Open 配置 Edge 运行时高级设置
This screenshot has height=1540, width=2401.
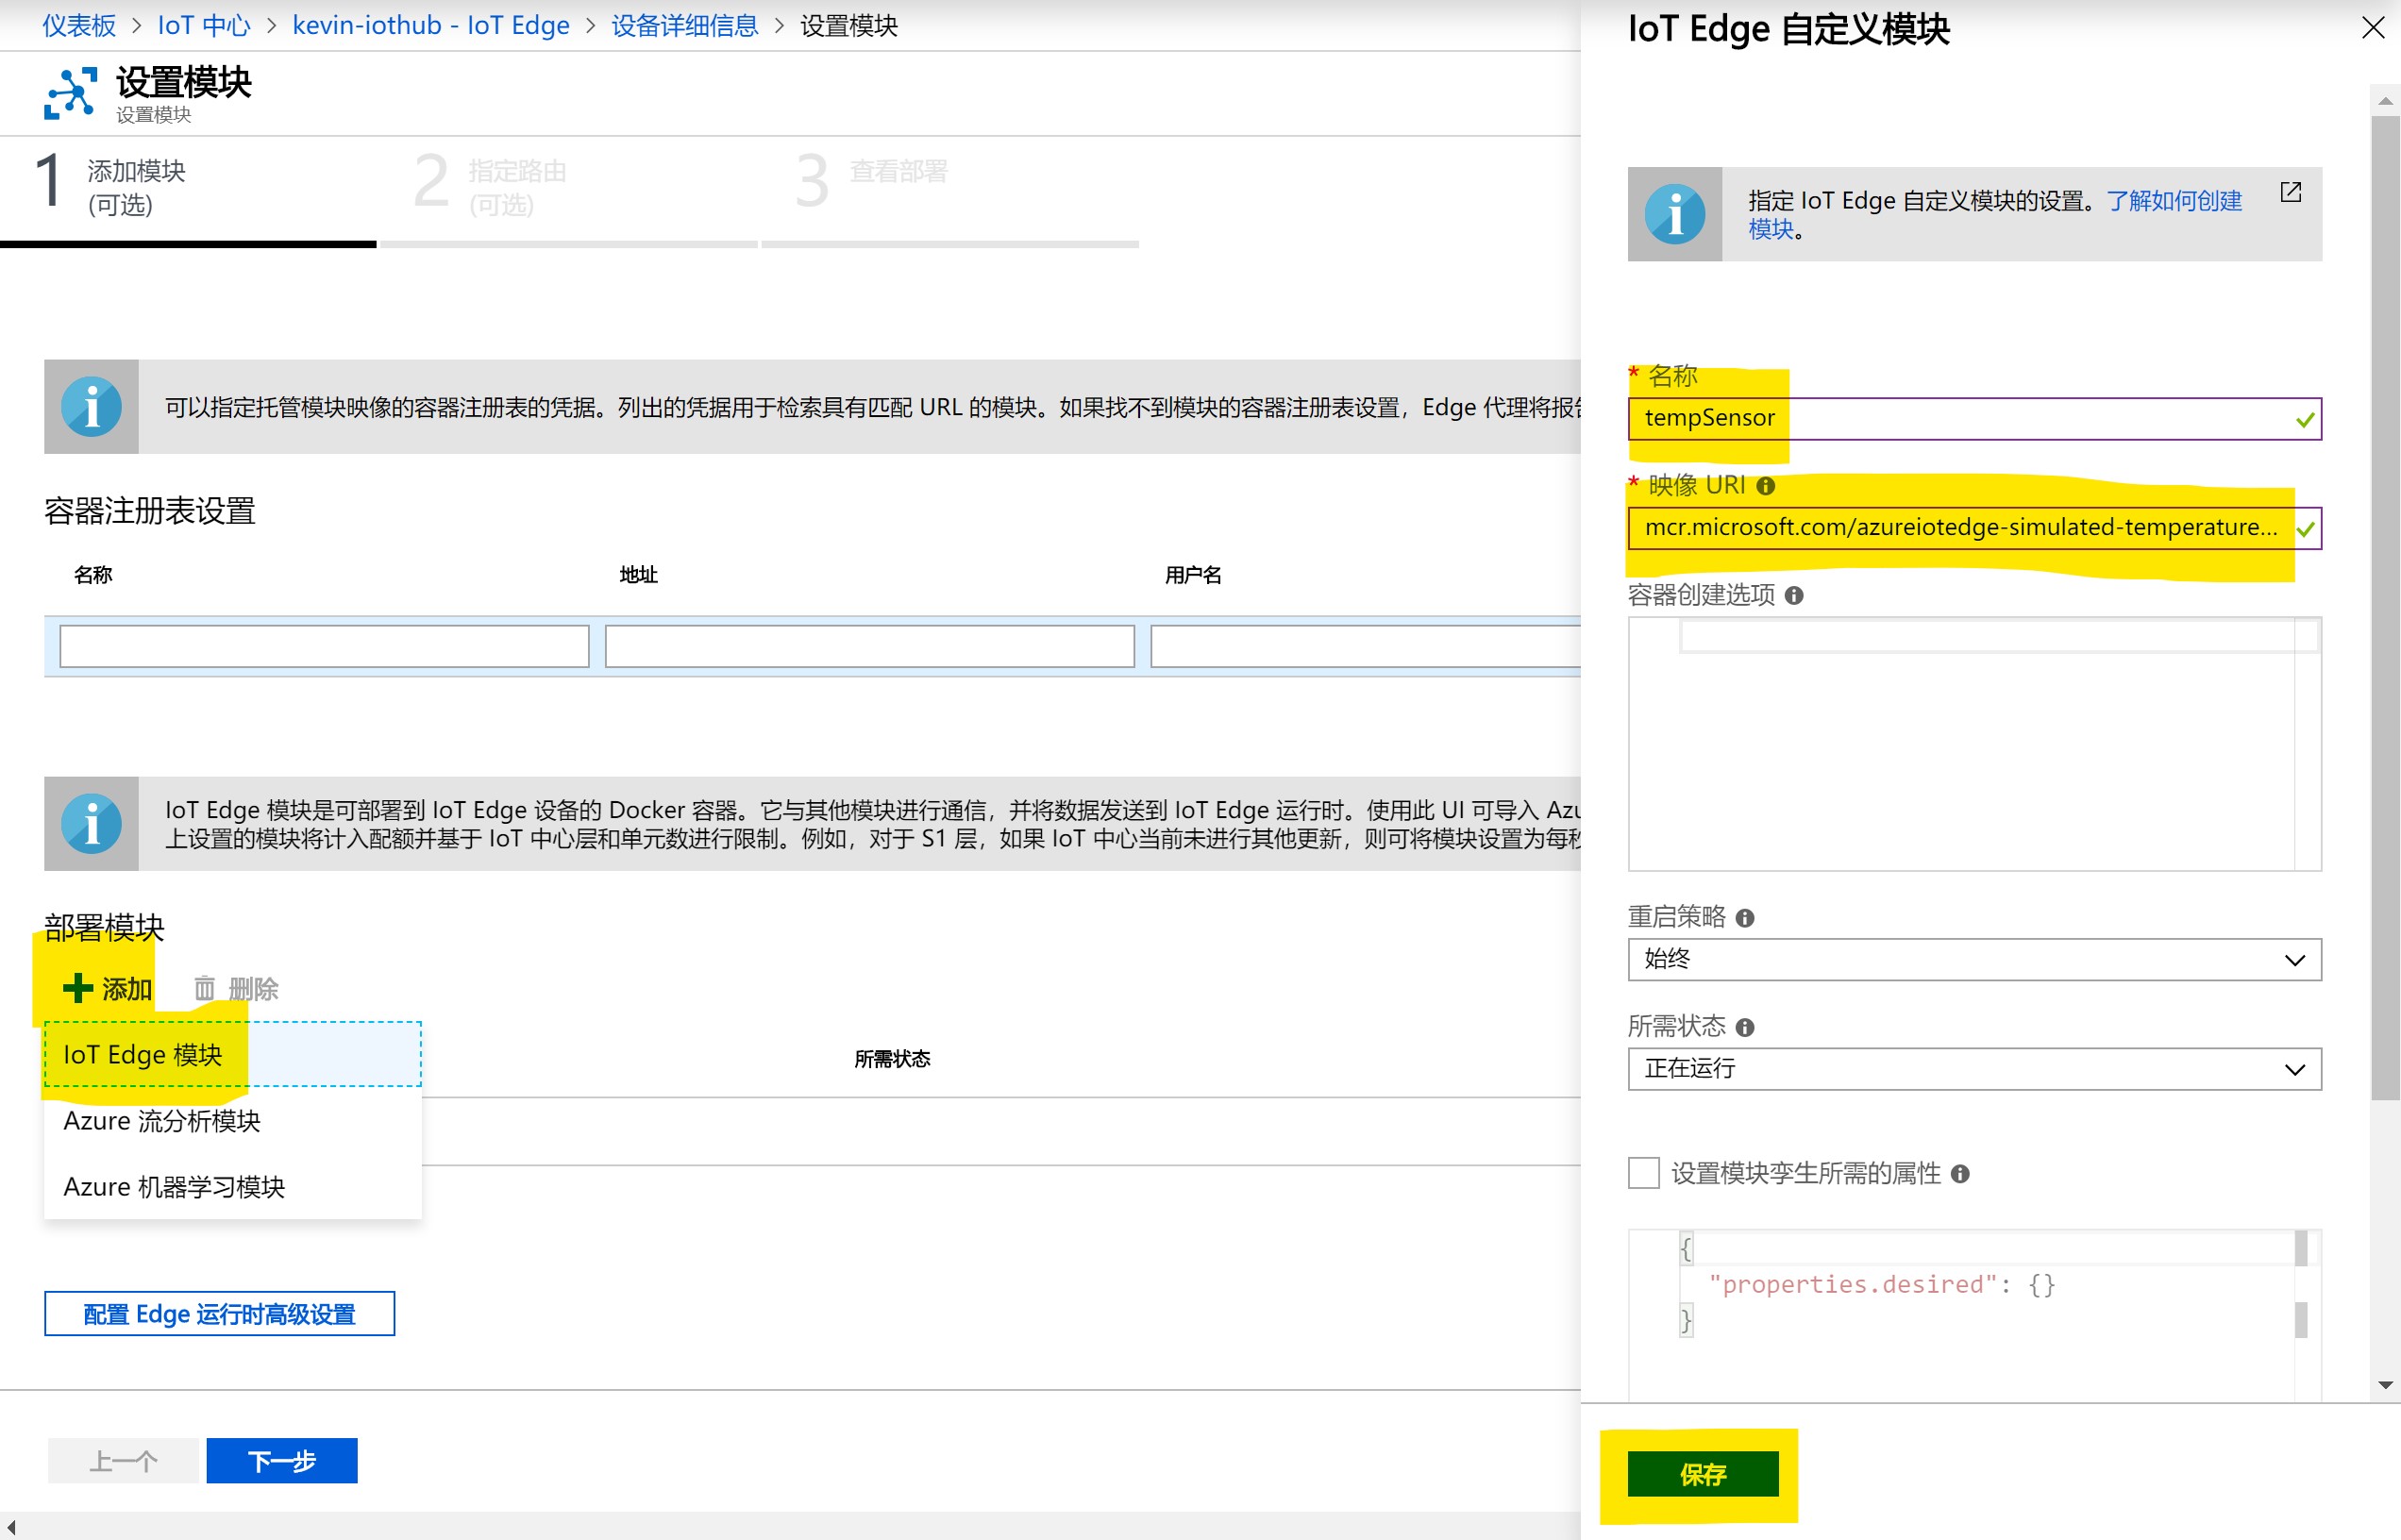click(x=219, y=1314)
